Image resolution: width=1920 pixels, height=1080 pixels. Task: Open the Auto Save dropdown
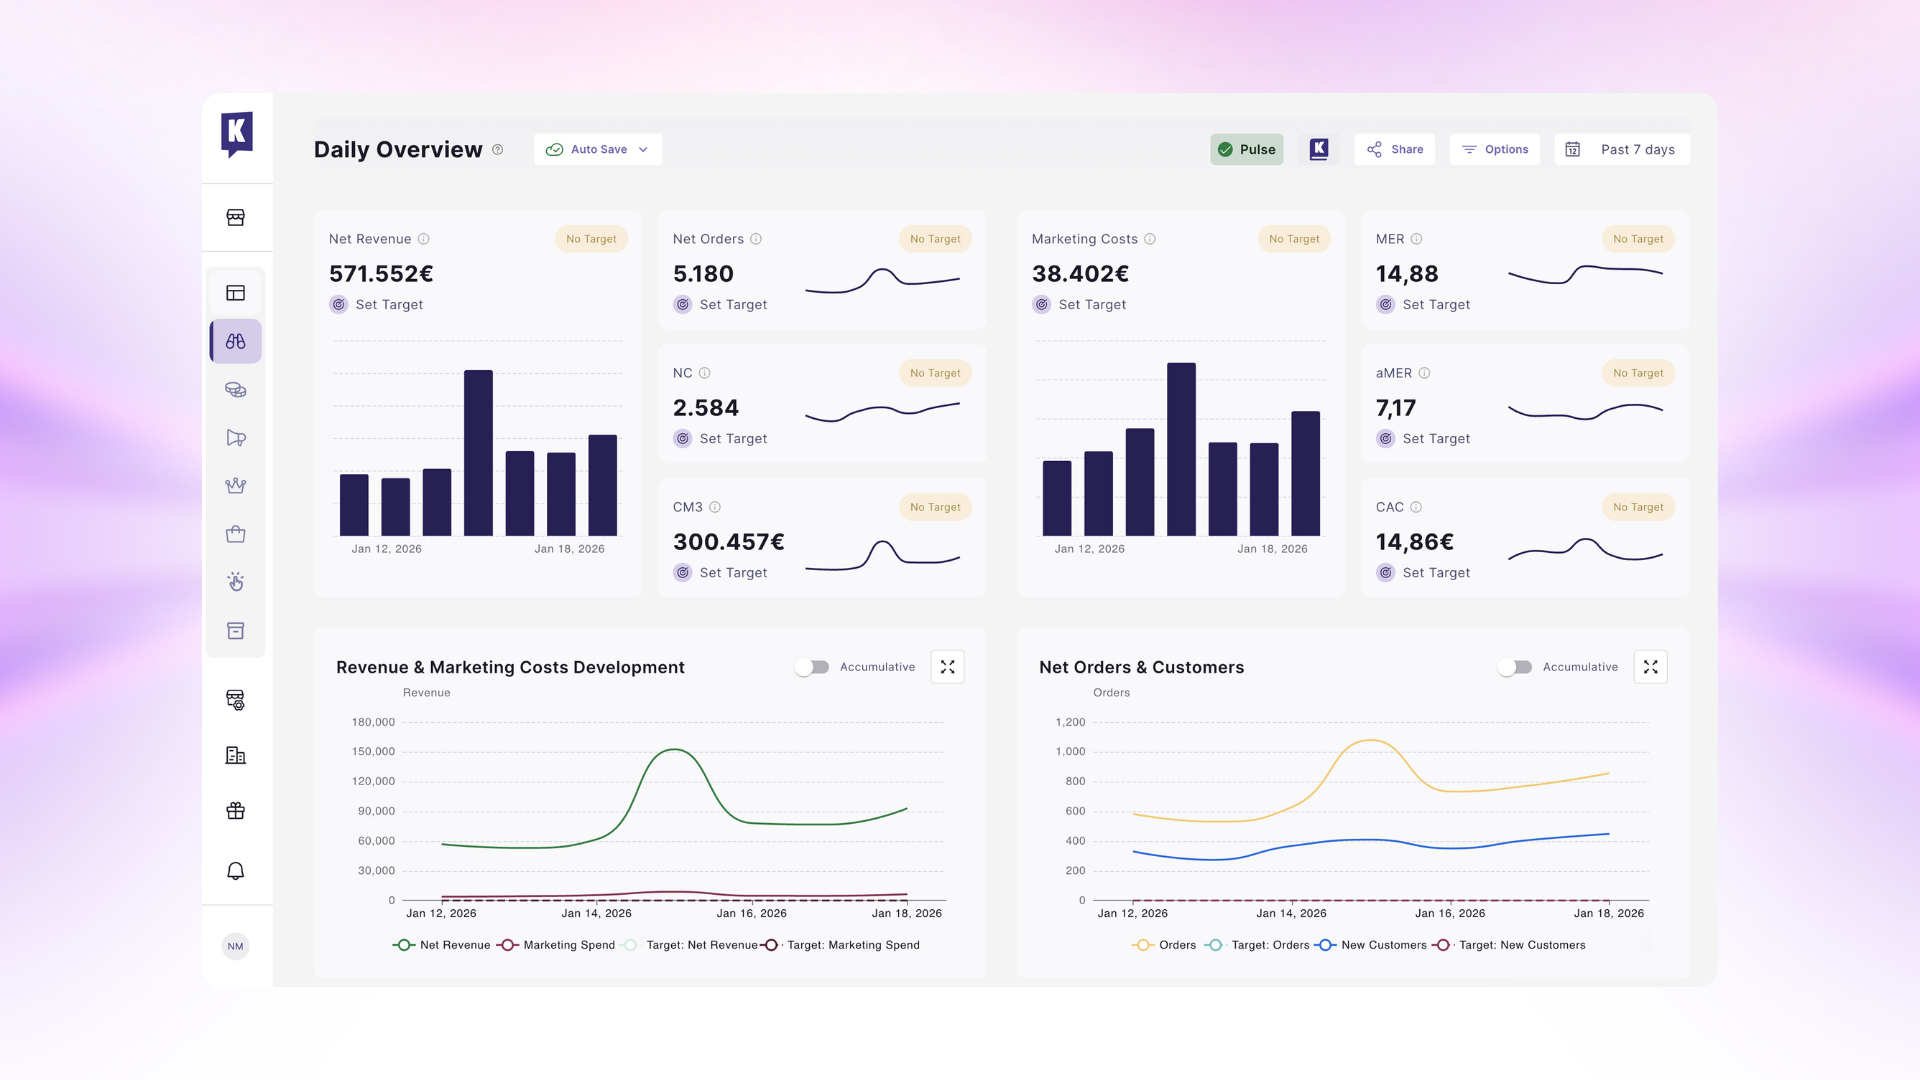(598, 149)
